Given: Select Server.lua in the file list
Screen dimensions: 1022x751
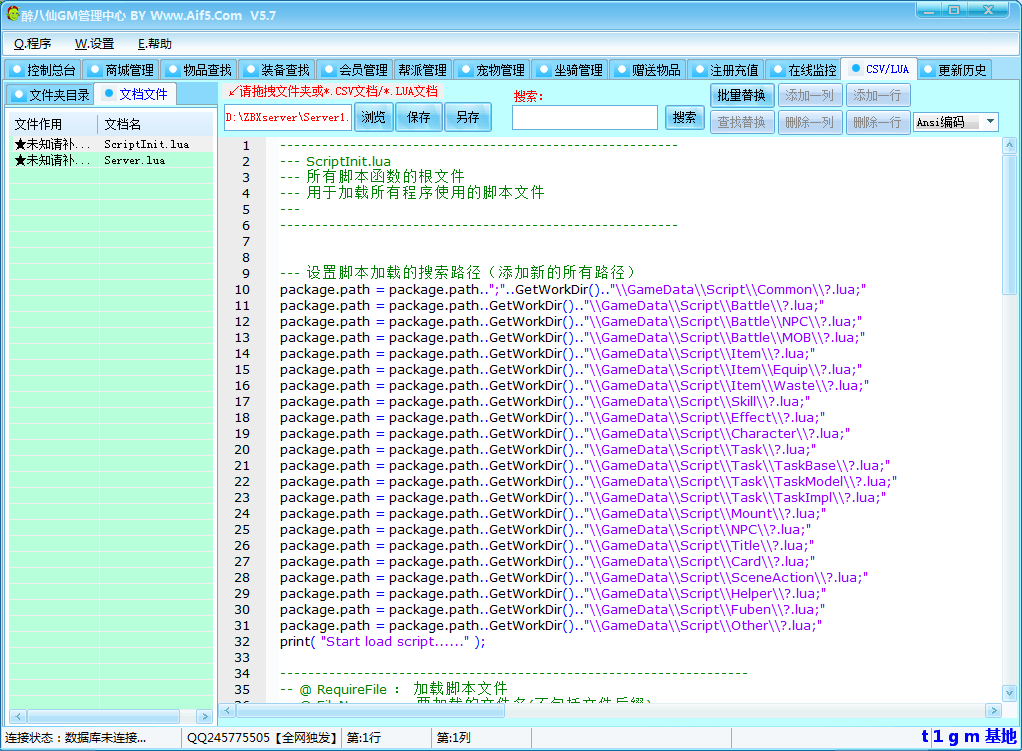Looking at the screenshot, I should [134, 160].
